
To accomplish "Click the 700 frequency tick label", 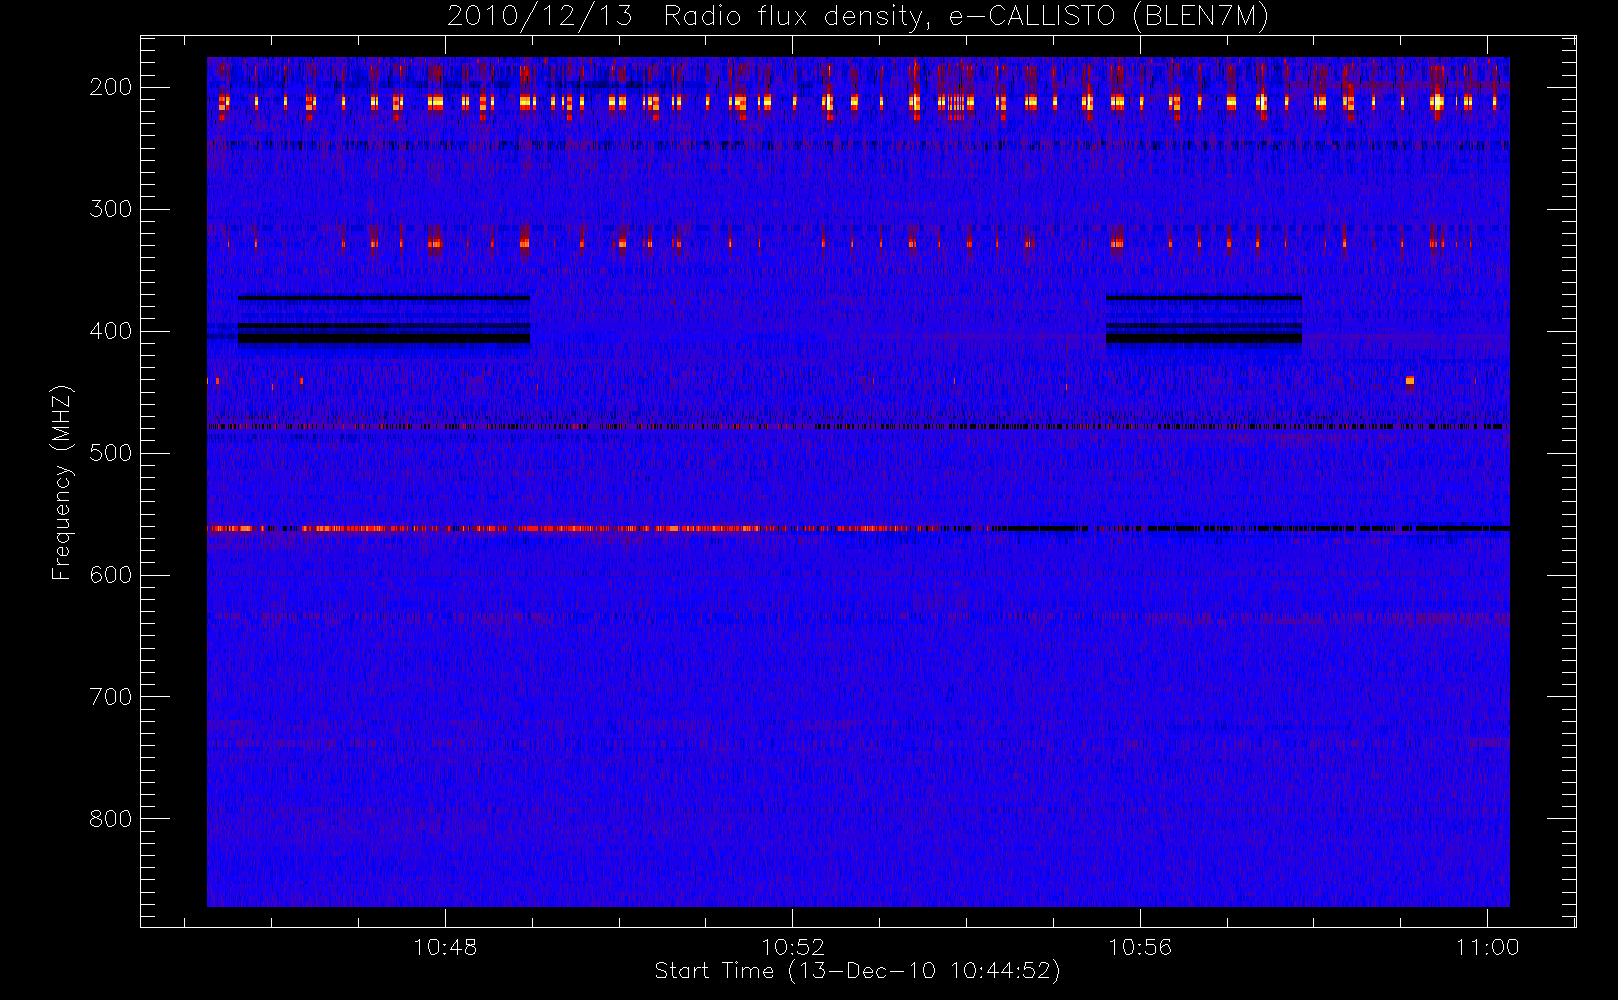I will pos(110,697).
